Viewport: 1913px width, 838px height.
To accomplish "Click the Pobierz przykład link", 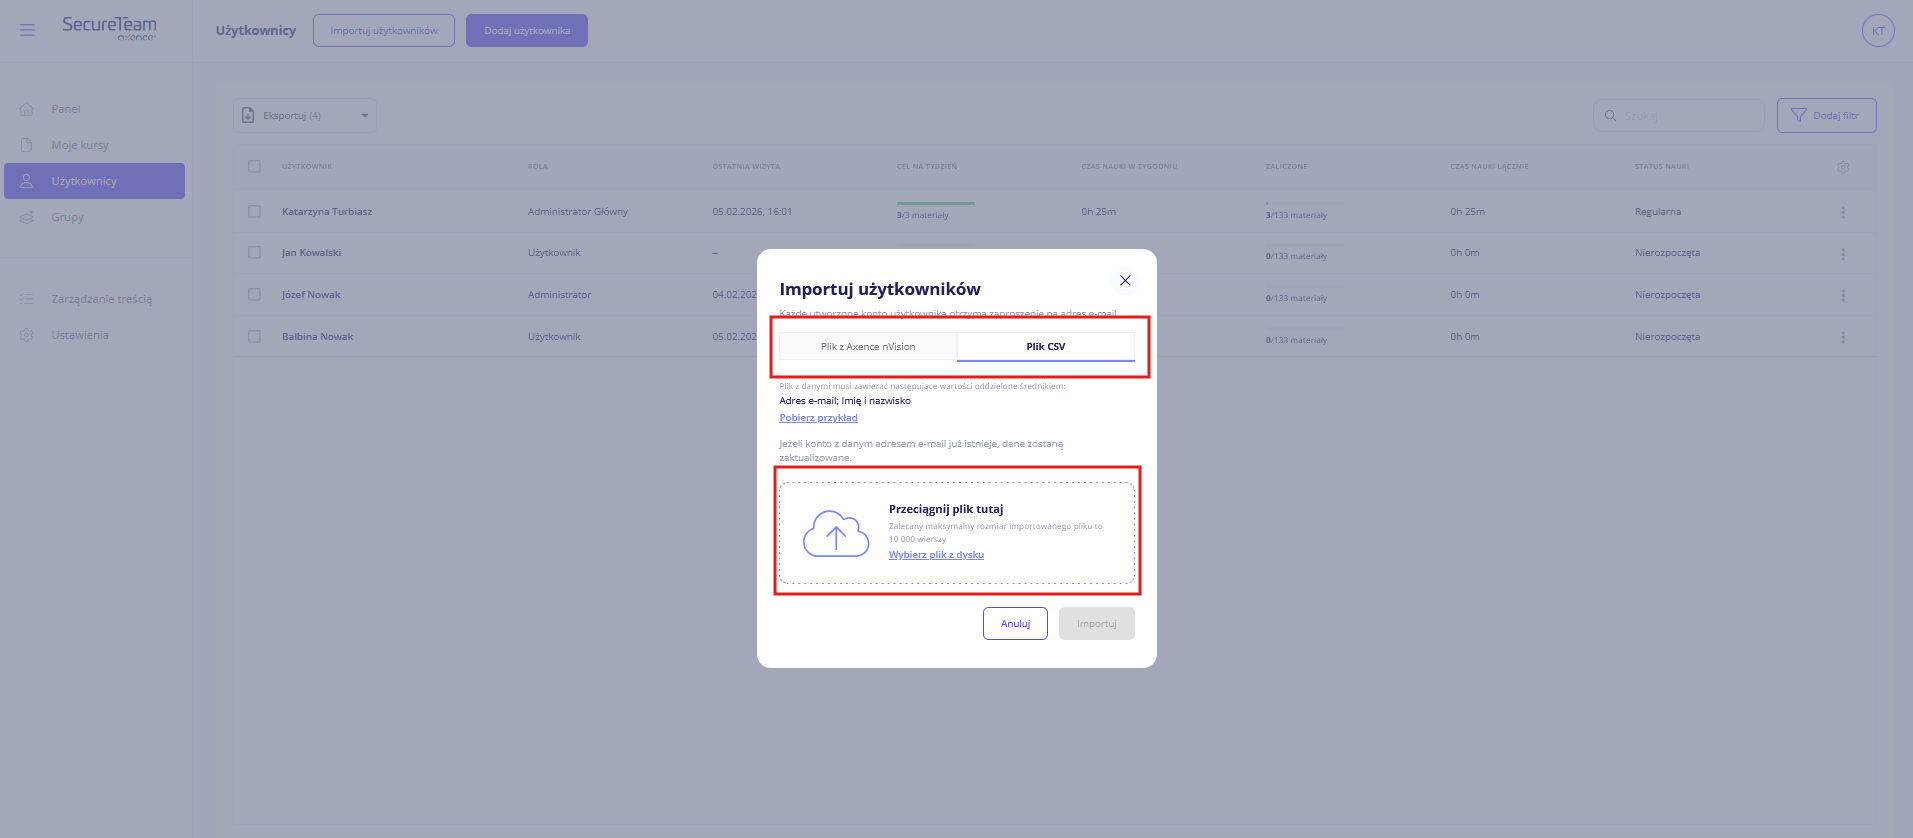I will pyautogui.click(x=818, y=418).
